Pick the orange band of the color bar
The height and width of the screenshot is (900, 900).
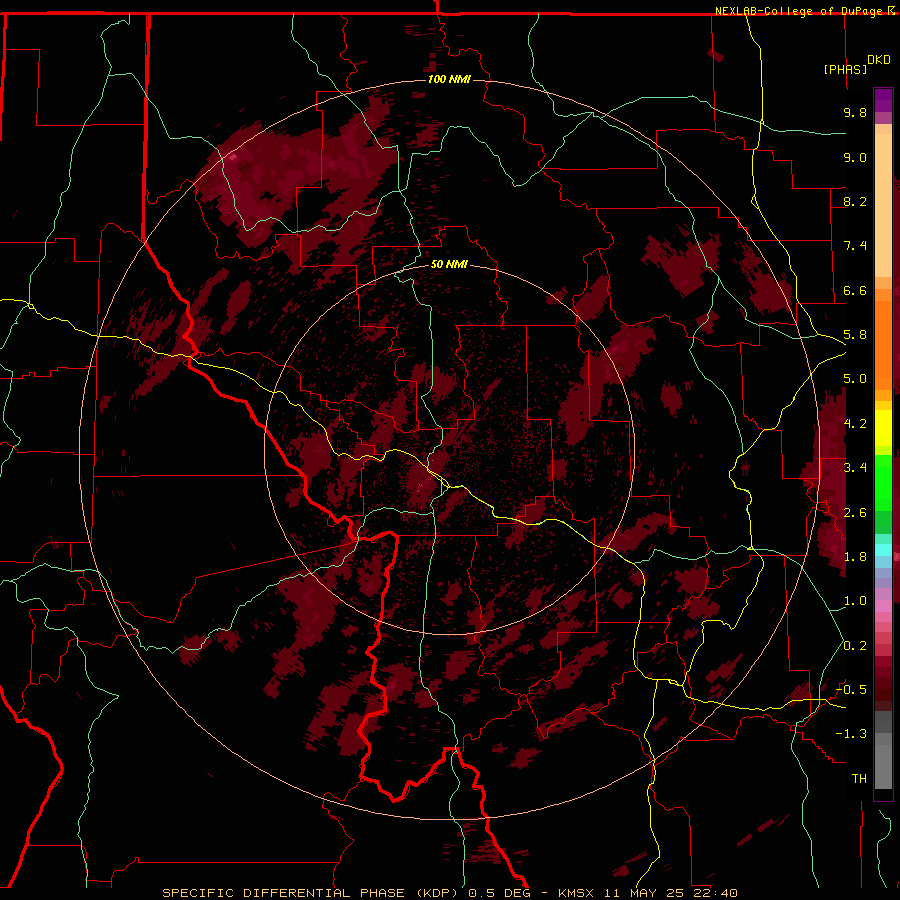pyautogui.click(x=883, y=344)
